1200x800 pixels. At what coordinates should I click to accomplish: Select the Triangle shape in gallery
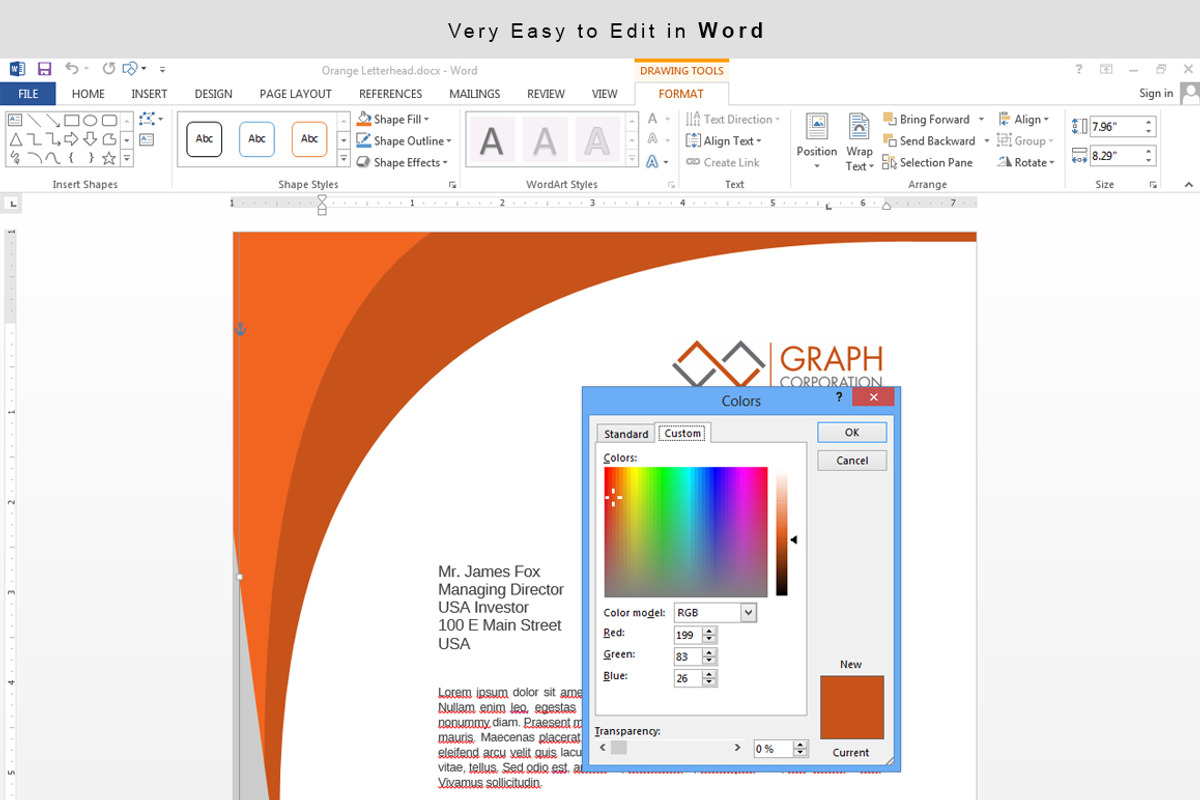pos(16,140)
